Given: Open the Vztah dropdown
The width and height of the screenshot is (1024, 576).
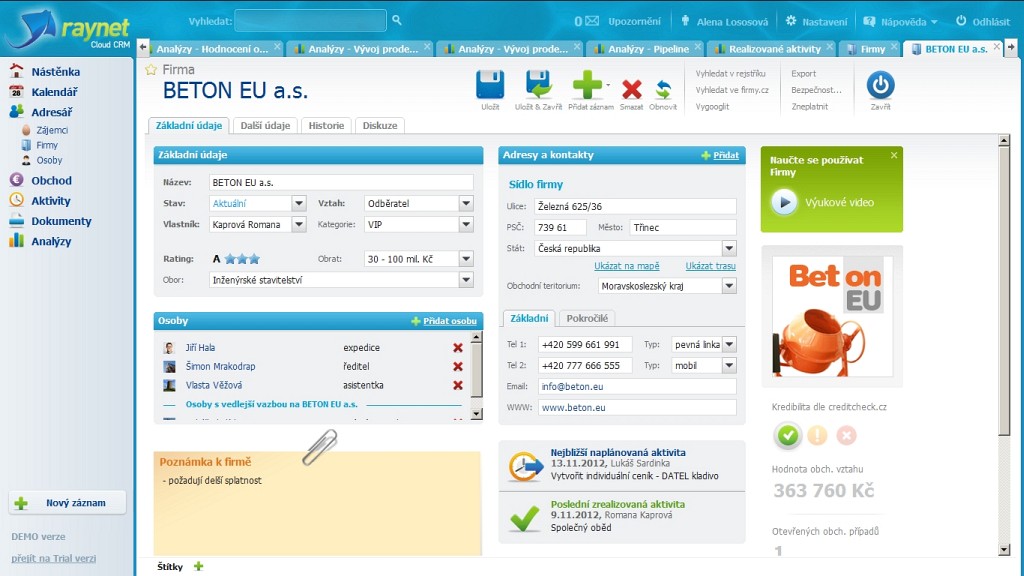Looking at the screenshot, I should 466,203.
